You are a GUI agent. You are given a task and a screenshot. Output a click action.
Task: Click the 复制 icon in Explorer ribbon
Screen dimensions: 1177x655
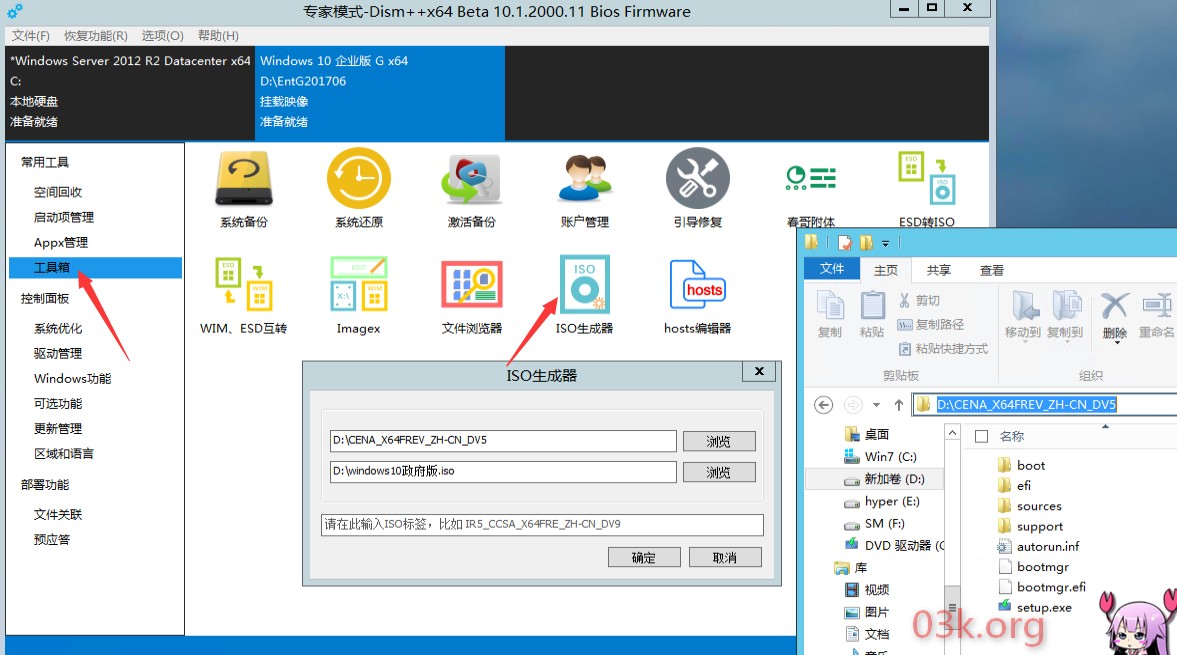click(829, 315)
